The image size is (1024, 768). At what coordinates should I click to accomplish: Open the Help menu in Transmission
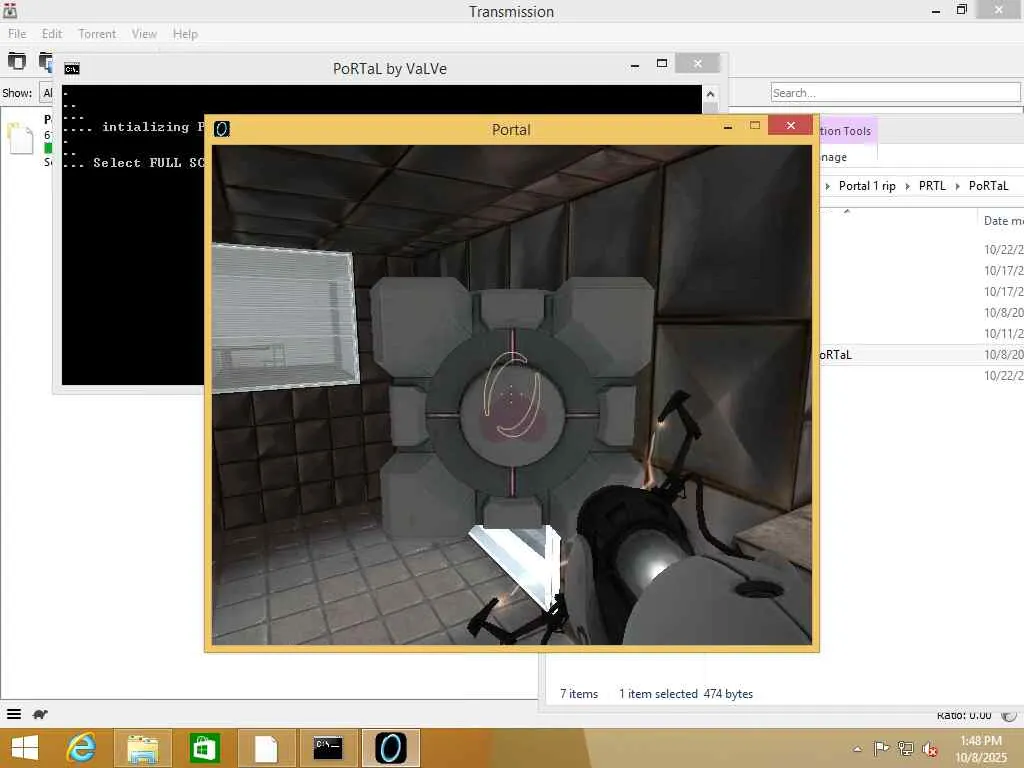pyautogui.click(x=185, y=34)
